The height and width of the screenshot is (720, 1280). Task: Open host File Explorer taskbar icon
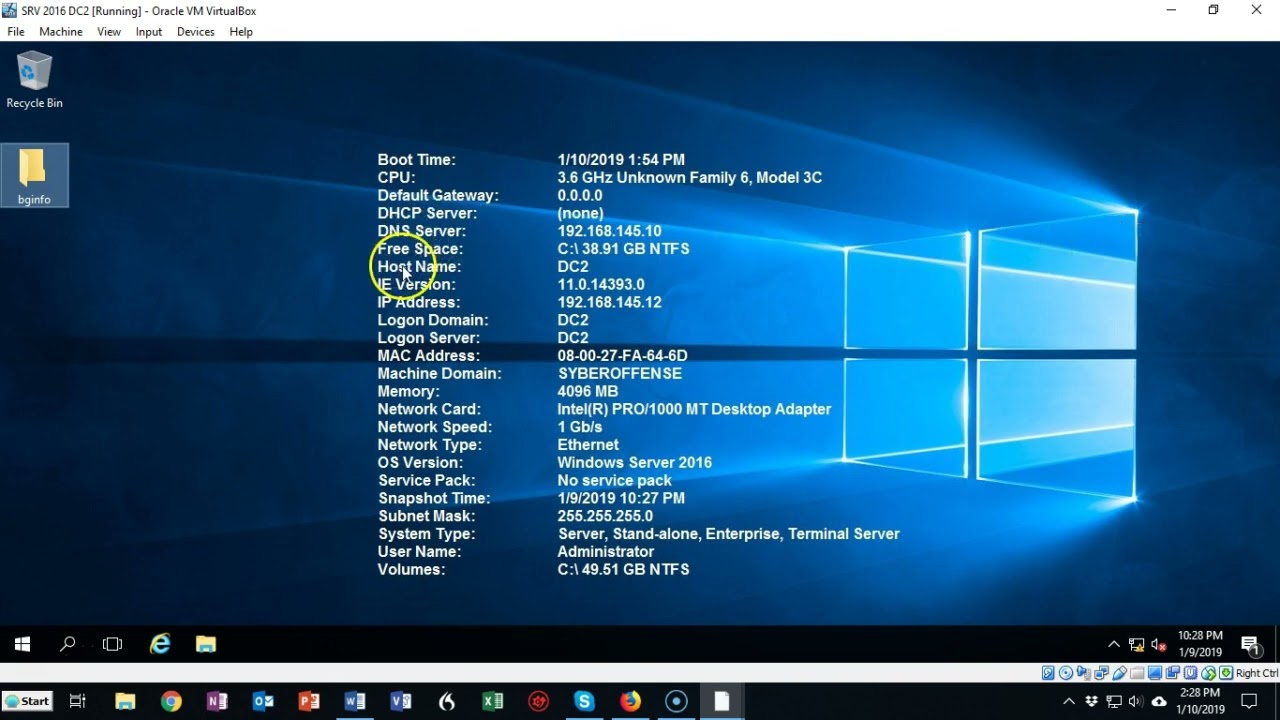tap(125, 702)
